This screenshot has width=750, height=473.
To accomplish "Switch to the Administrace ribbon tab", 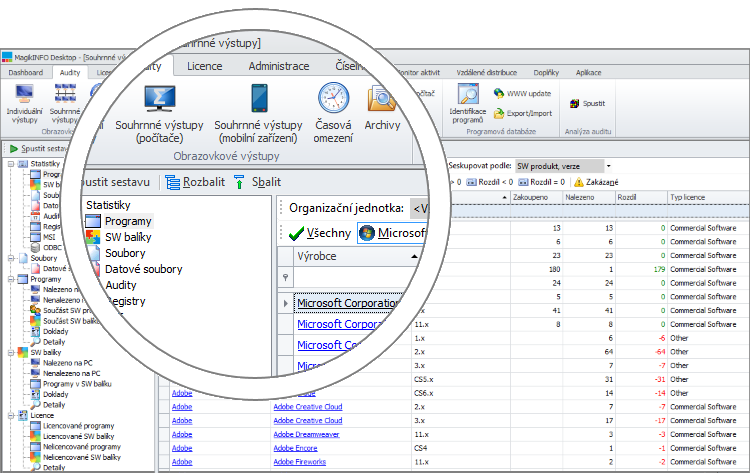I will (x=278, y=66).
